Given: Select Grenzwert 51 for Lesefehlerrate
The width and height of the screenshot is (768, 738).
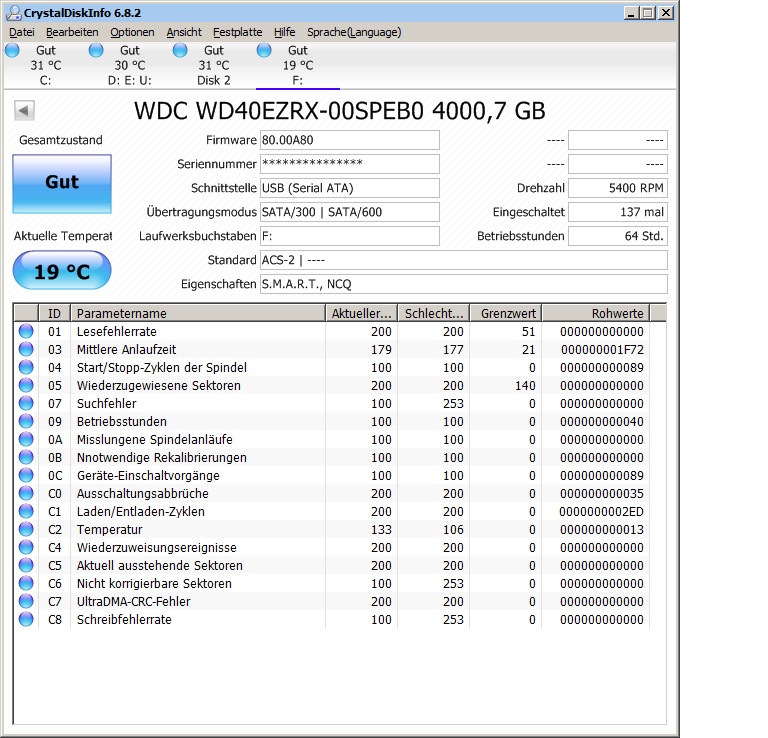Looking at the screenshot, I should point(528,332).
